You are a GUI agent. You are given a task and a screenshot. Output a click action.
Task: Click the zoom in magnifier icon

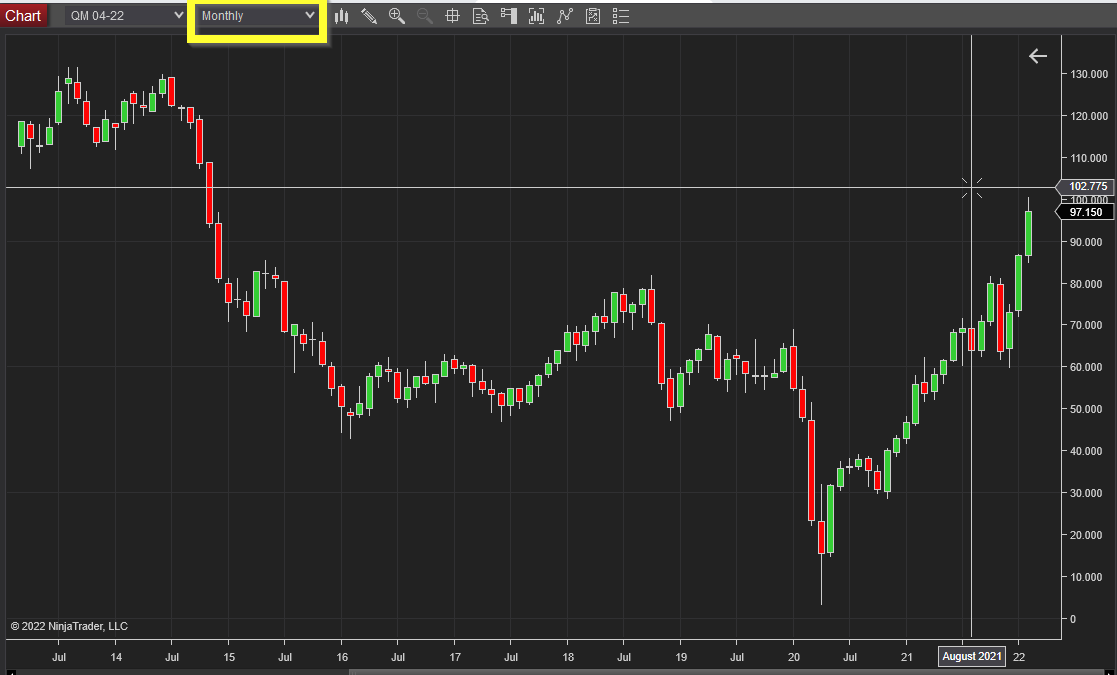click(397, 16)
